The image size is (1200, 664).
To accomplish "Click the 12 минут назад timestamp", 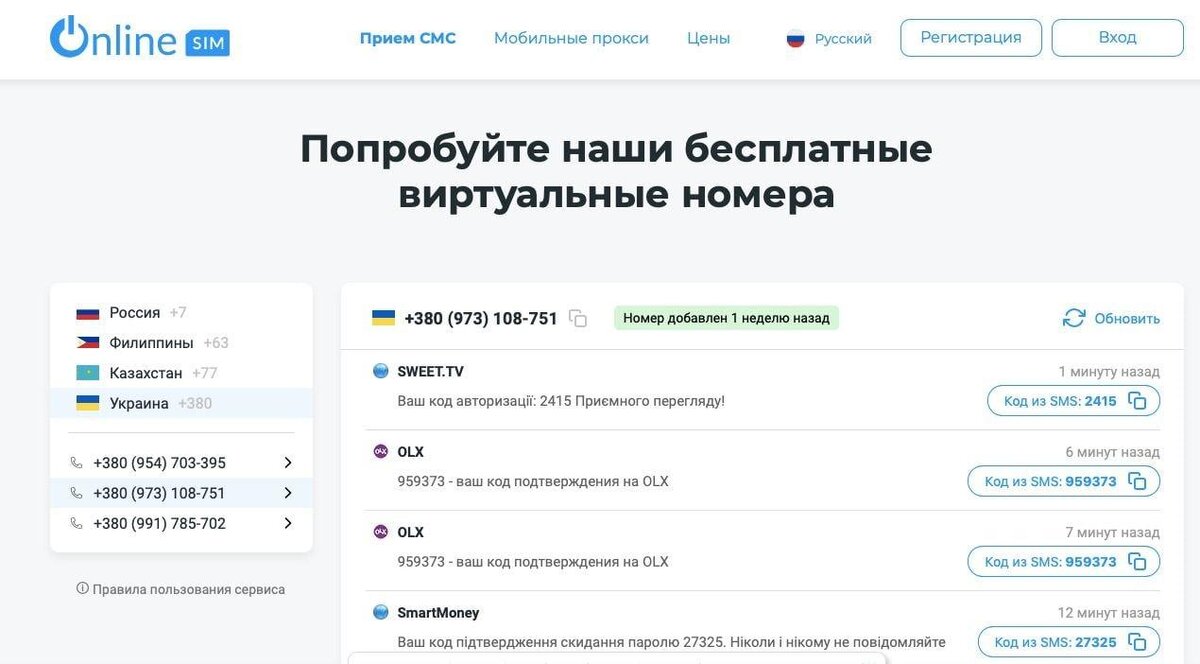I will [x=1109, y=612].
